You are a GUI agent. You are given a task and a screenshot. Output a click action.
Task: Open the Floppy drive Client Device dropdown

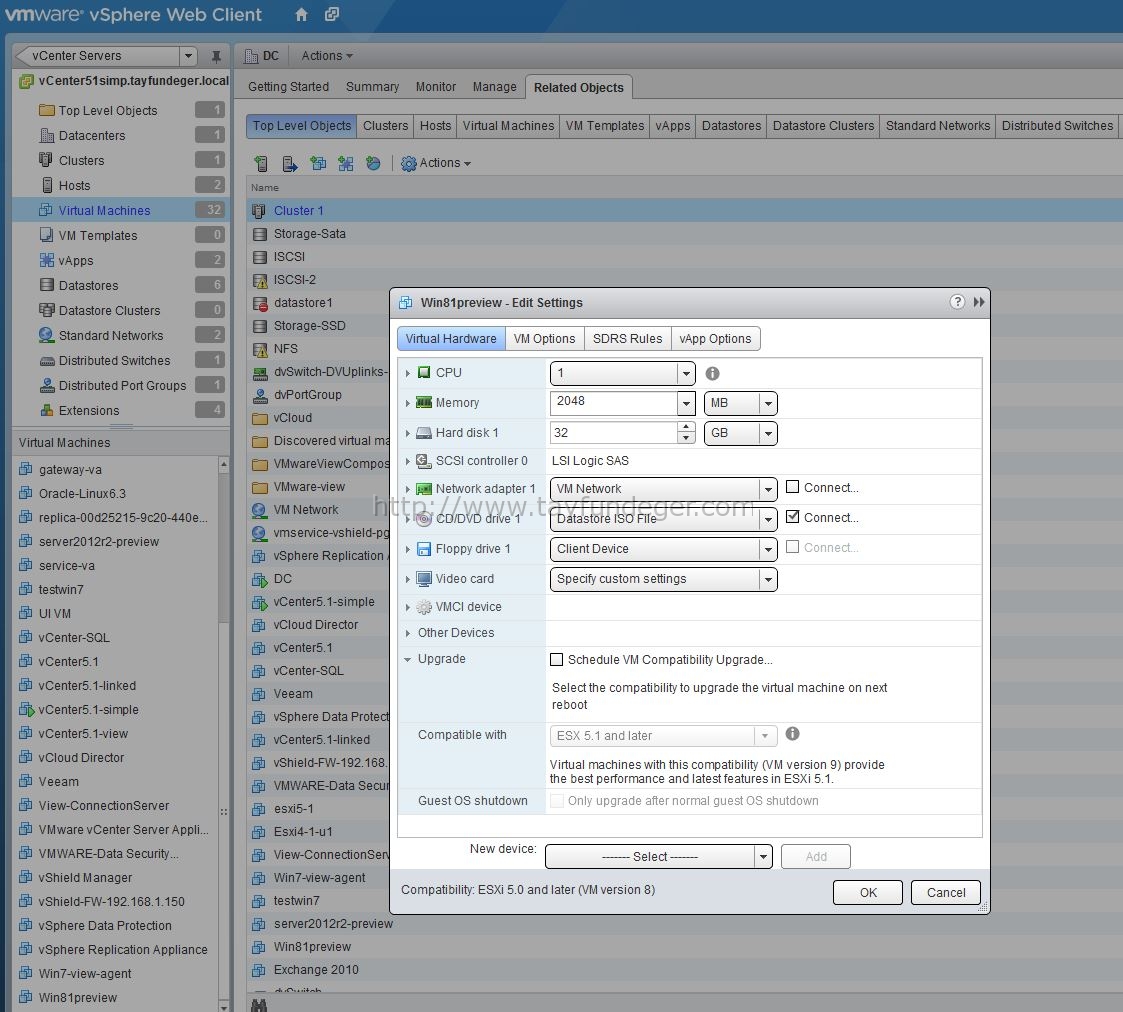tap(768, 549)
